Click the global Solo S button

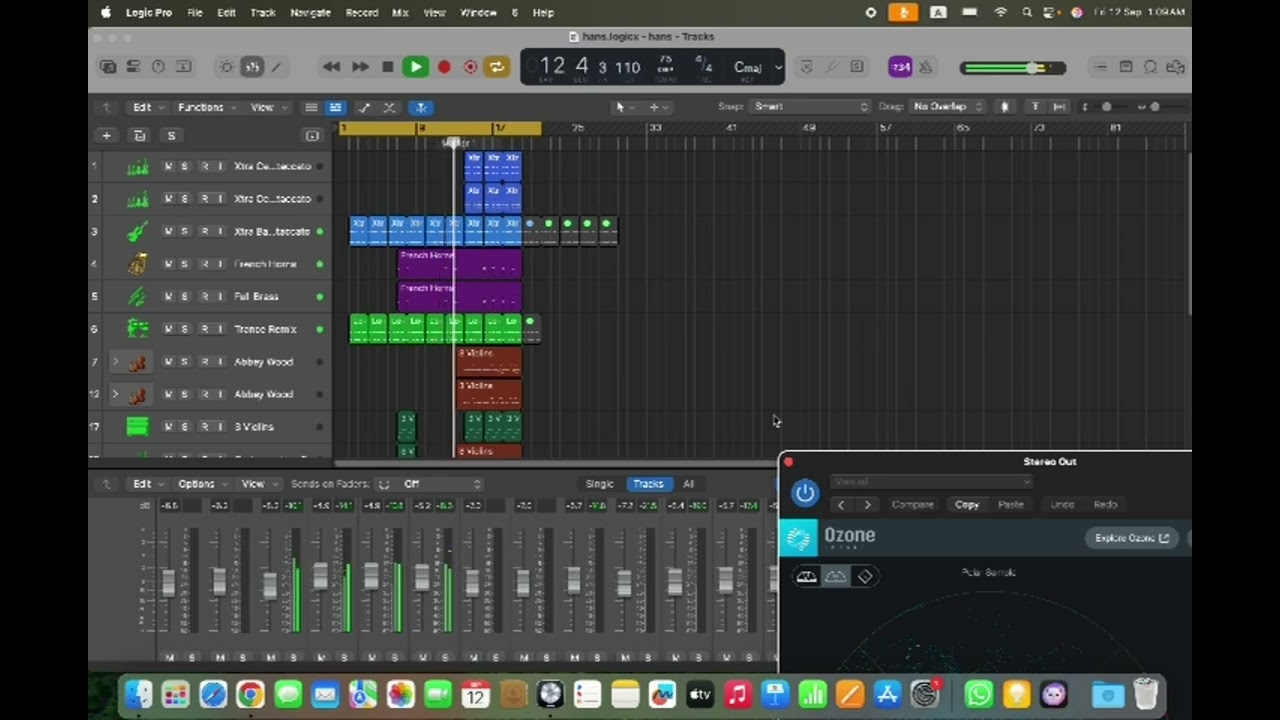tap(171, 135)
